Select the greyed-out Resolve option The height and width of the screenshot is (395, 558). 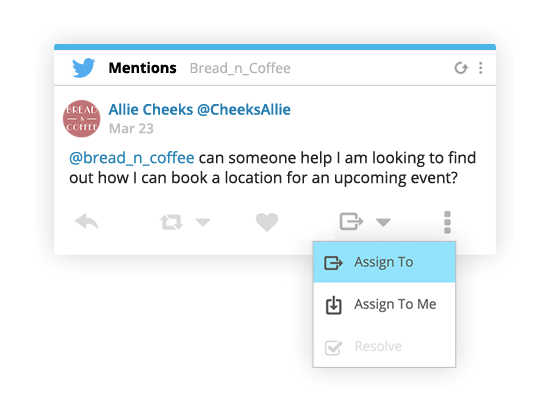(x=384, y=346)
